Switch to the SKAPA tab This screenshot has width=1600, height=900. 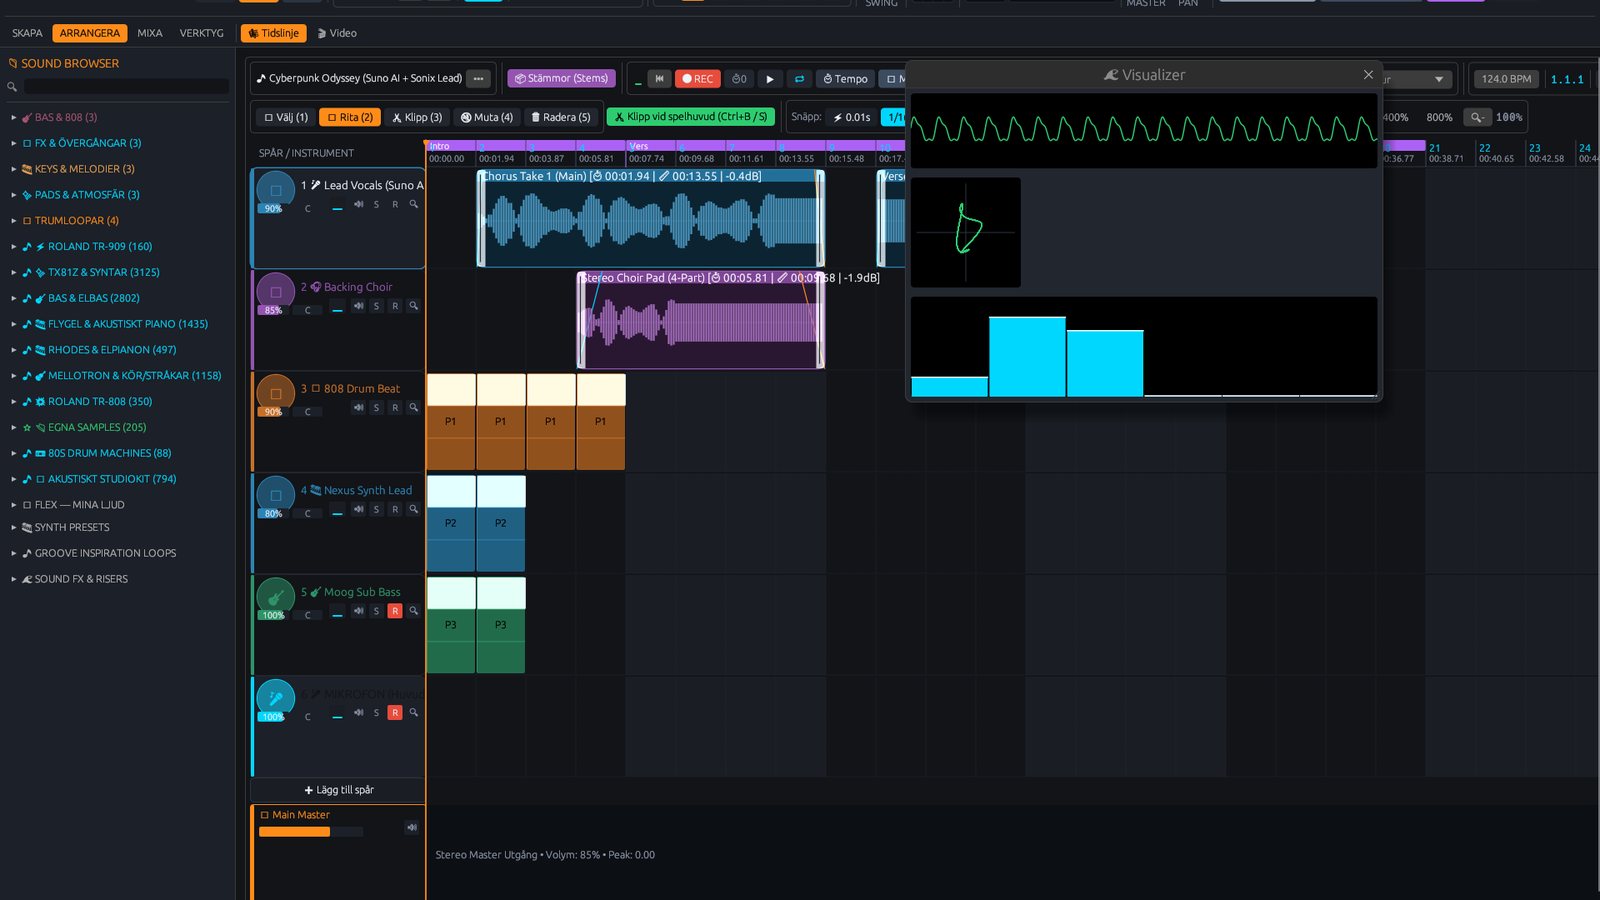pos(27,33)
